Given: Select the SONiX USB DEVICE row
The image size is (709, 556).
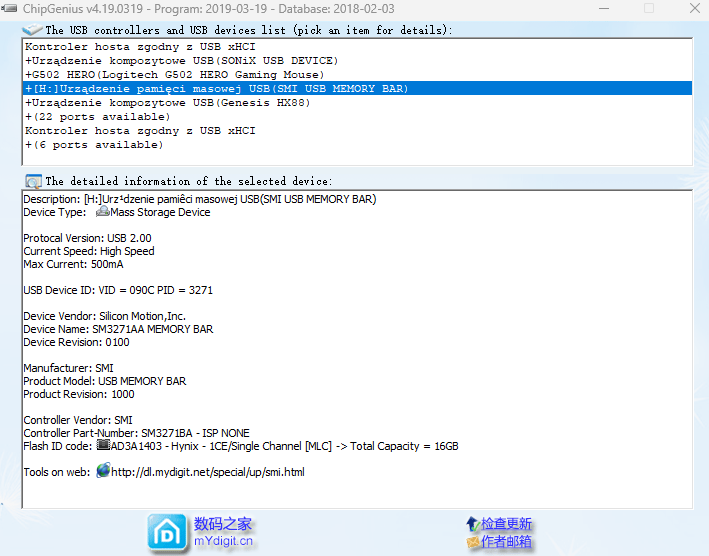Looking at the screenshot, I should (x=357, y=61).
